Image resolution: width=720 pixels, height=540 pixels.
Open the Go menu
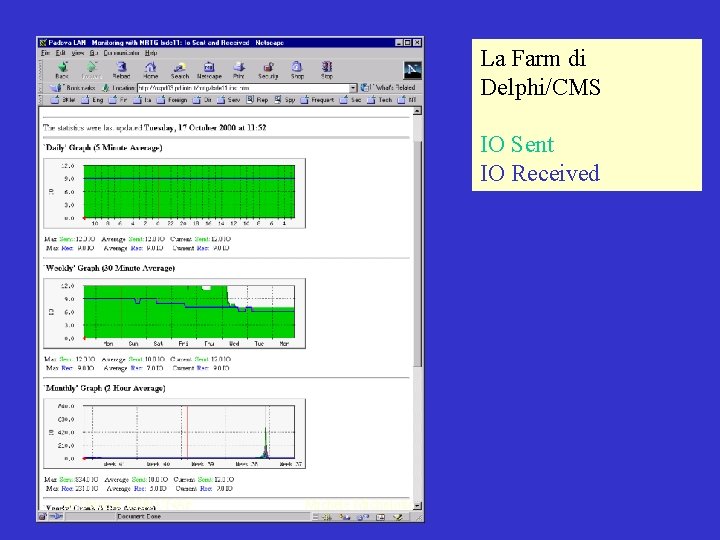tap(94, 53)
